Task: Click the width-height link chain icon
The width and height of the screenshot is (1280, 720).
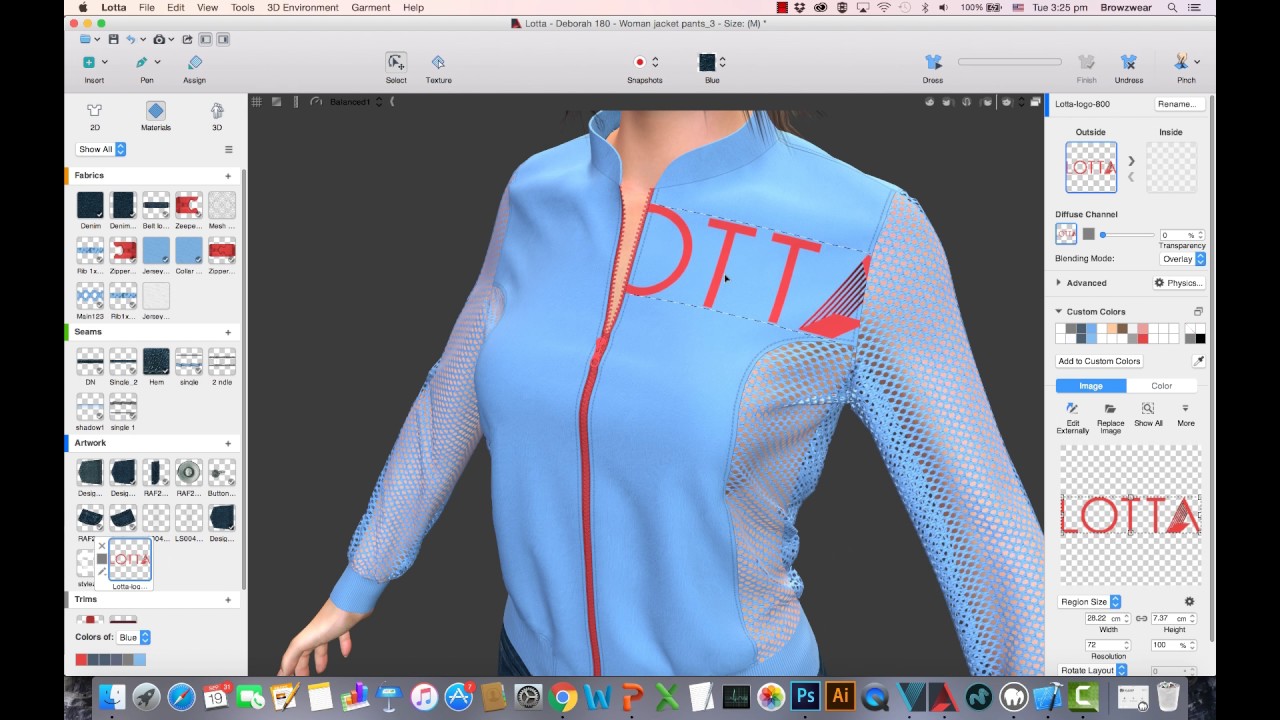Action: 1141,619
